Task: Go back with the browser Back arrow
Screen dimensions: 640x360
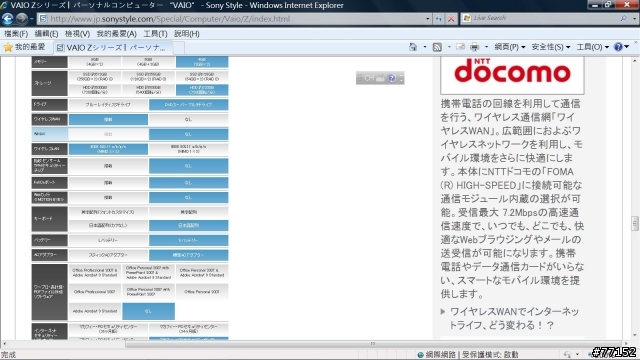Action: pyautogui.click(x=7, y=19)
